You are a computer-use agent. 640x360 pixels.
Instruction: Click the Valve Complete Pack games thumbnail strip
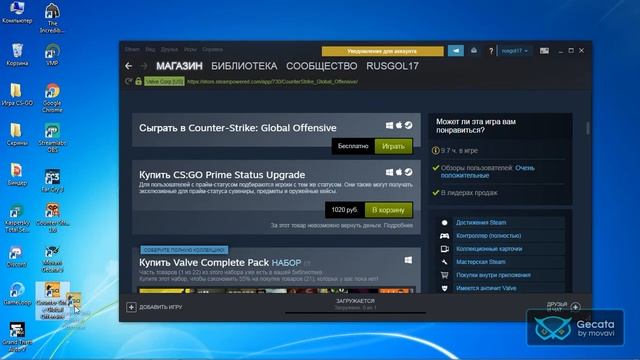point(277,291)
